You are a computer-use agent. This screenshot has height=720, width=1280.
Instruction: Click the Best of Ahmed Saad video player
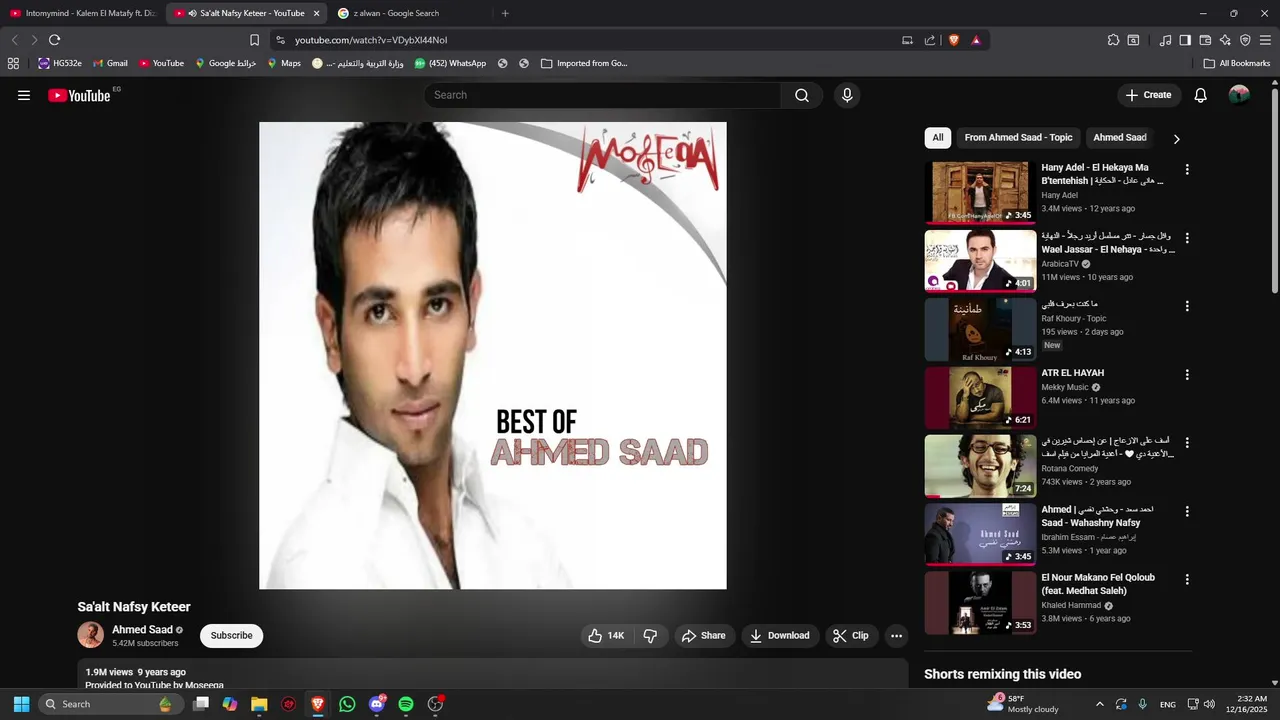[x=493, y=356]
